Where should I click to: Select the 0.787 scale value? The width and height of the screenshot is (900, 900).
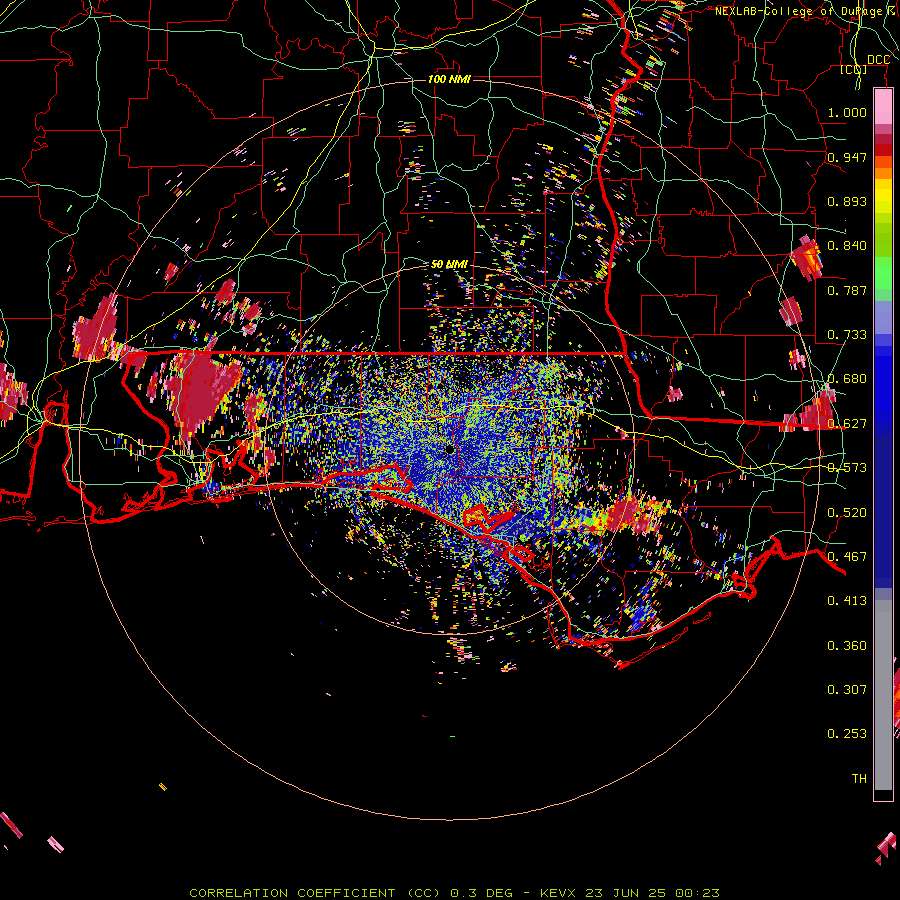847,290
